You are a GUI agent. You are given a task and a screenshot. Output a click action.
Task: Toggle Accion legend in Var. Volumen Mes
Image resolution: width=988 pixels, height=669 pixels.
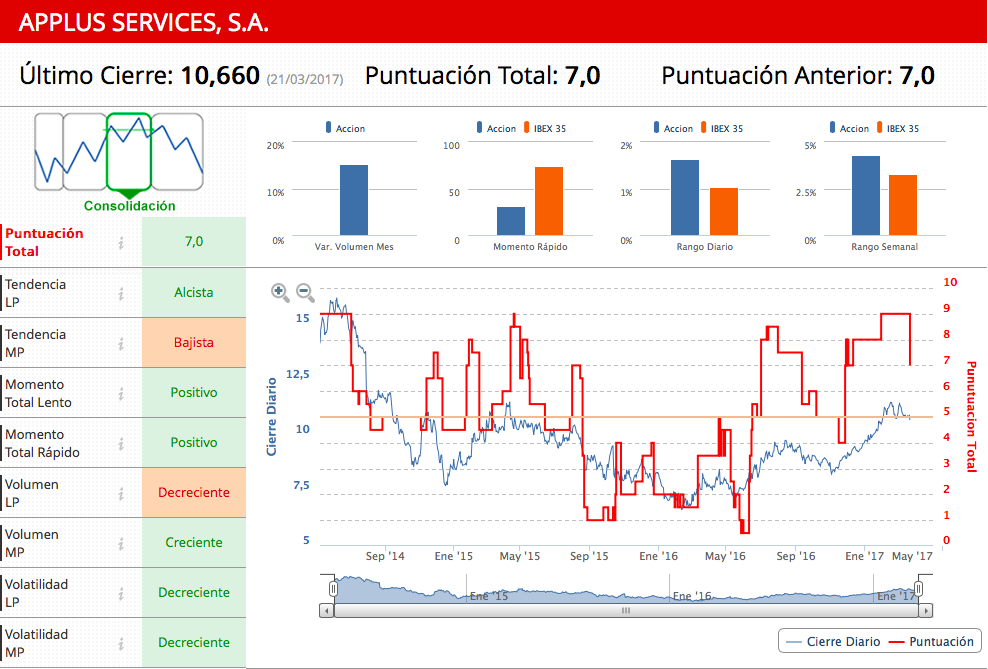345,128
